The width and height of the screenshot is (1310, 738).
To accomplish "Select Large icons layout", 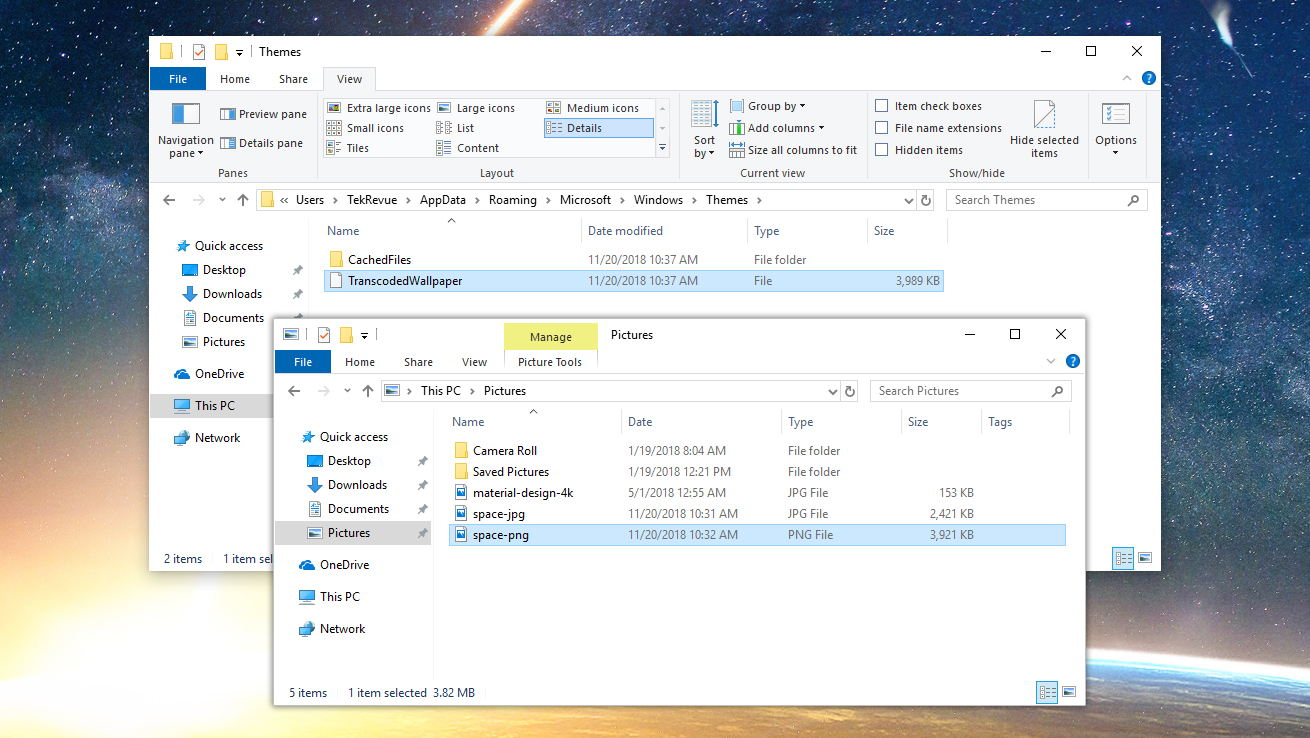I will tap(476, 108).
